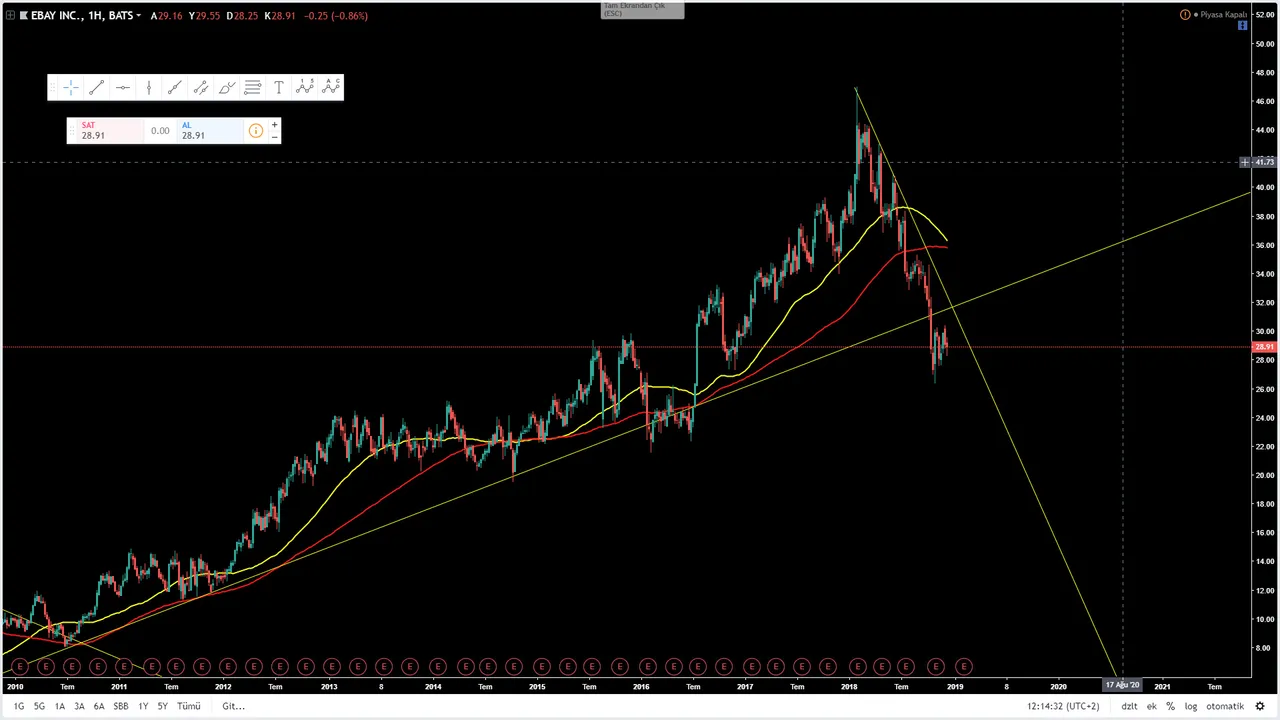
Task: Toggle the dzlt adjustment option
Action: point(1129,706)
